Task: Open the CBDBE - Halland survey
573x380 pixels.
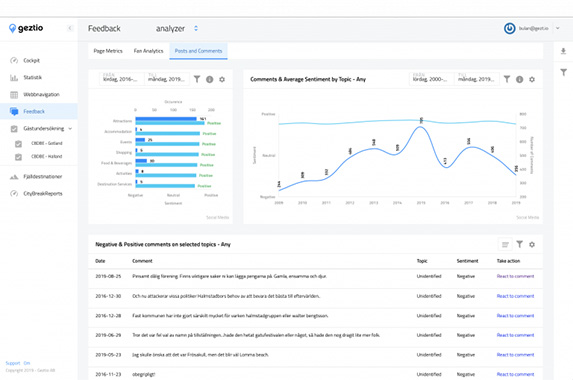Action: pyautogui.click(x=46, y=156)
